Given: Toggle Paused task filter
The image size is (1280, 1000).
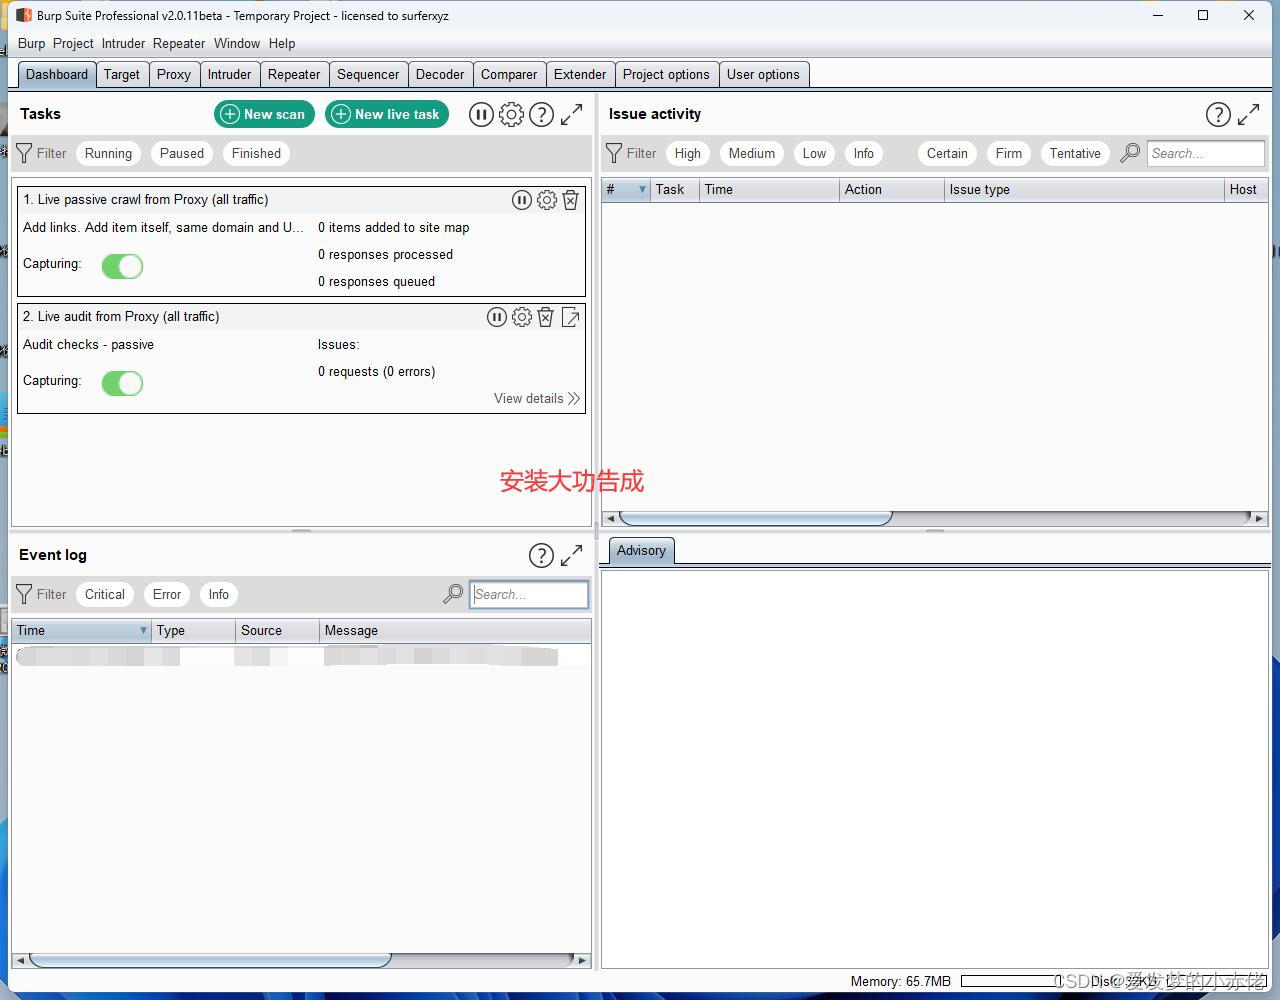Looking at the screenshot, I should tap(182, 153).
